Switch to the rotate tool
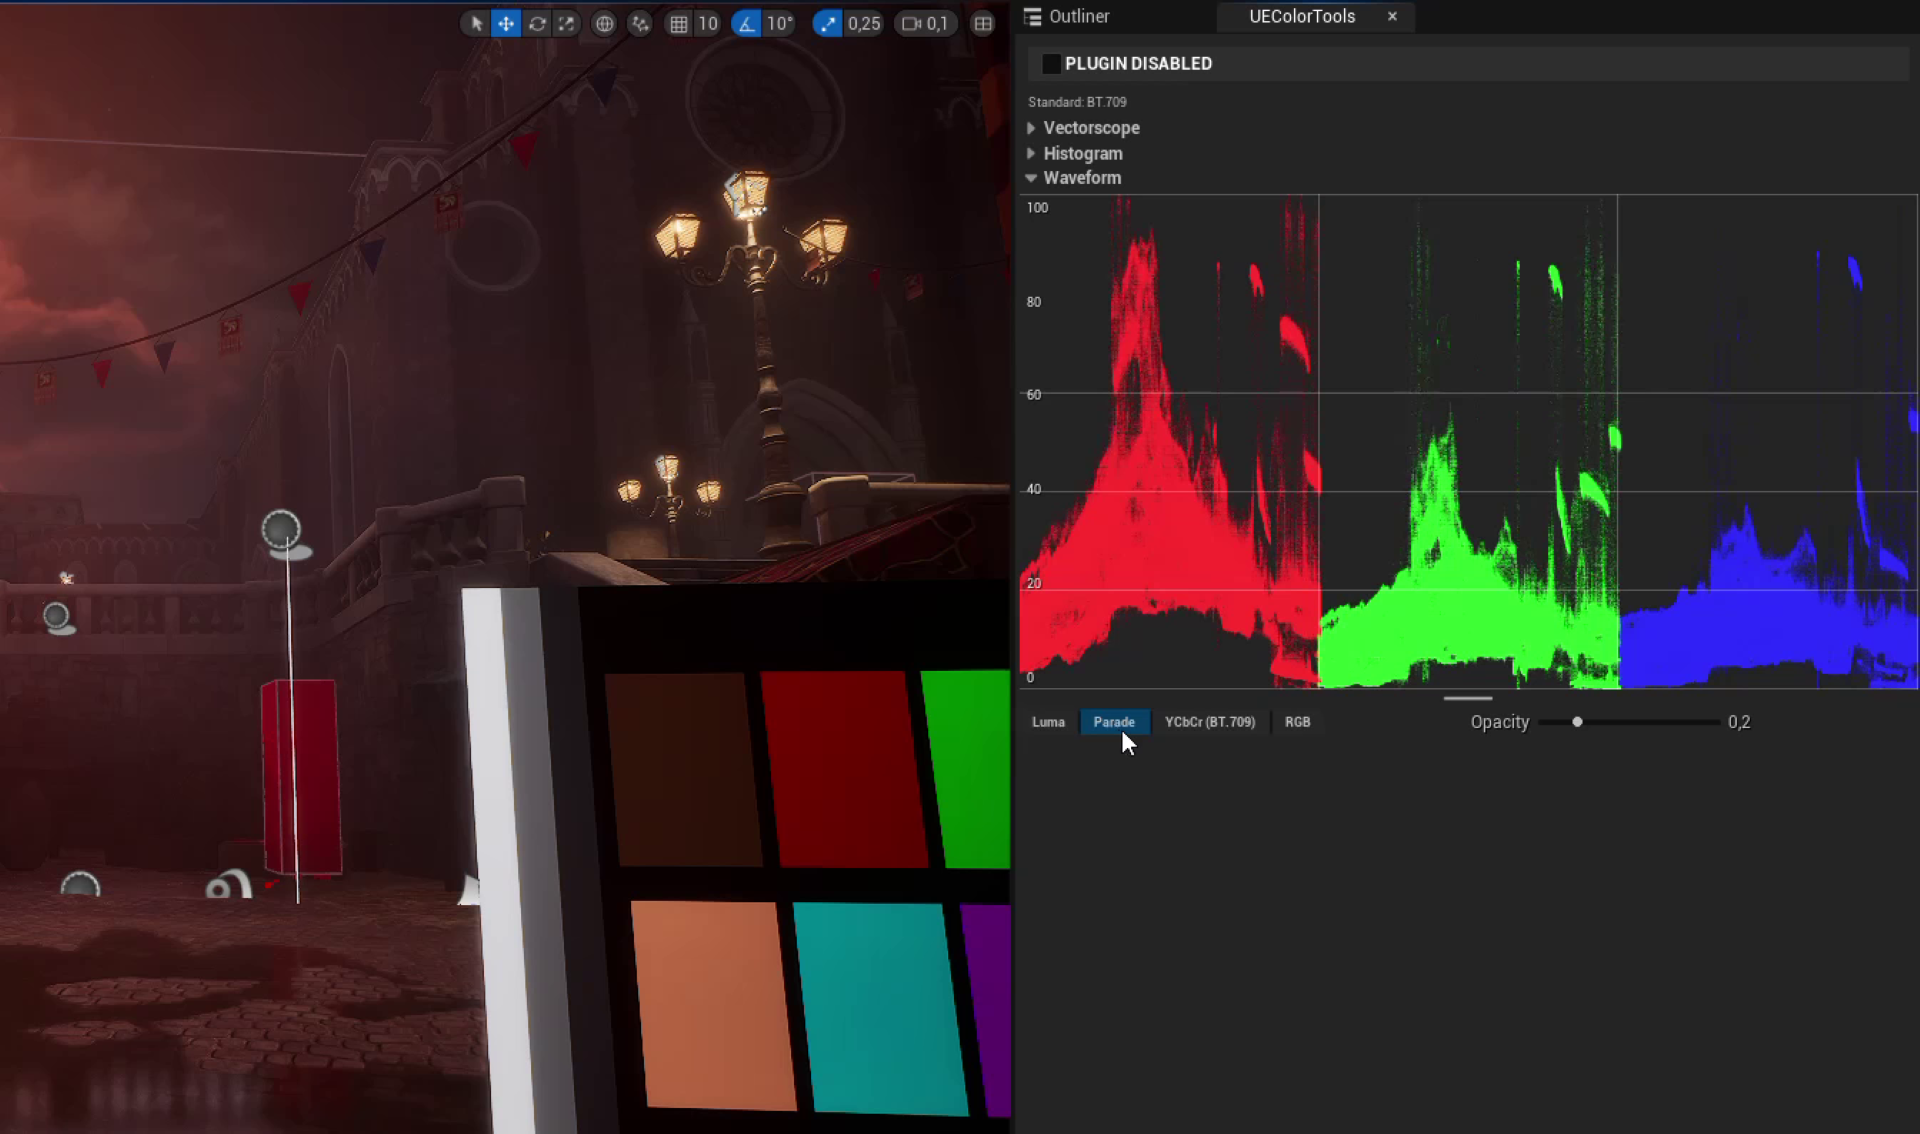 [x=537, y=23]
